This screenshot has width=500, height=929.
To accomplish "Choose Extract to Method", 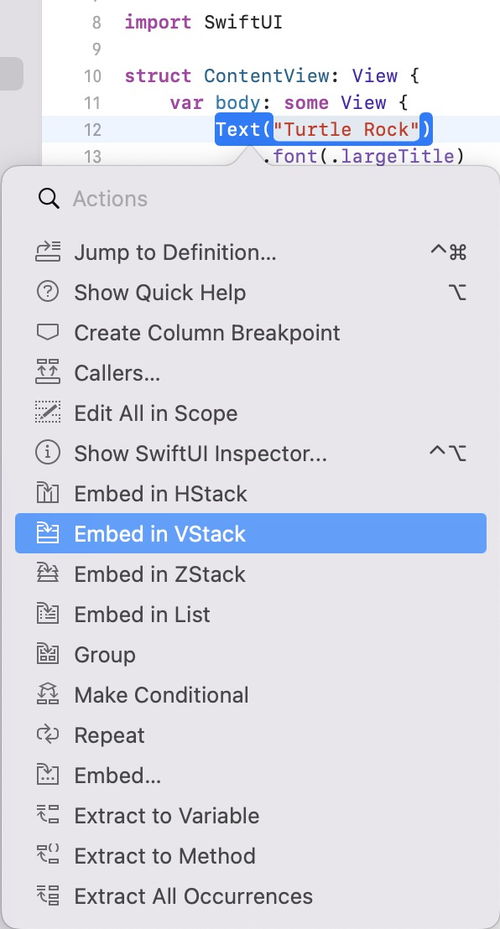I will [251, 856].
